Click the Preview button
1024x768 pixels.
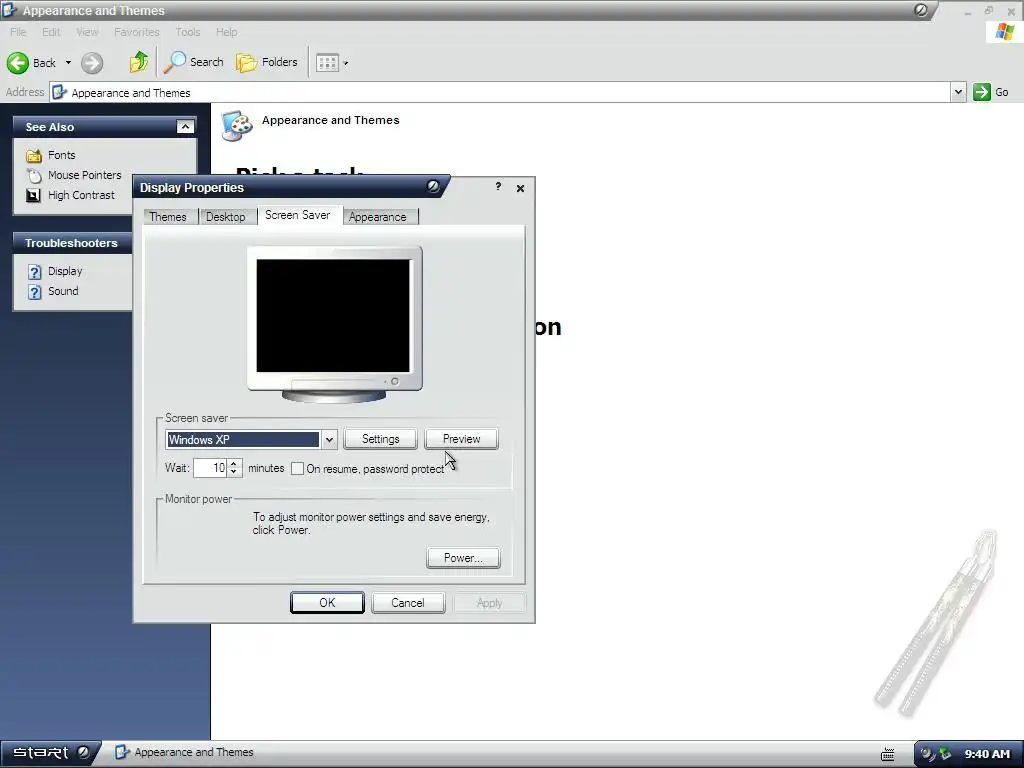pos(462,439)
